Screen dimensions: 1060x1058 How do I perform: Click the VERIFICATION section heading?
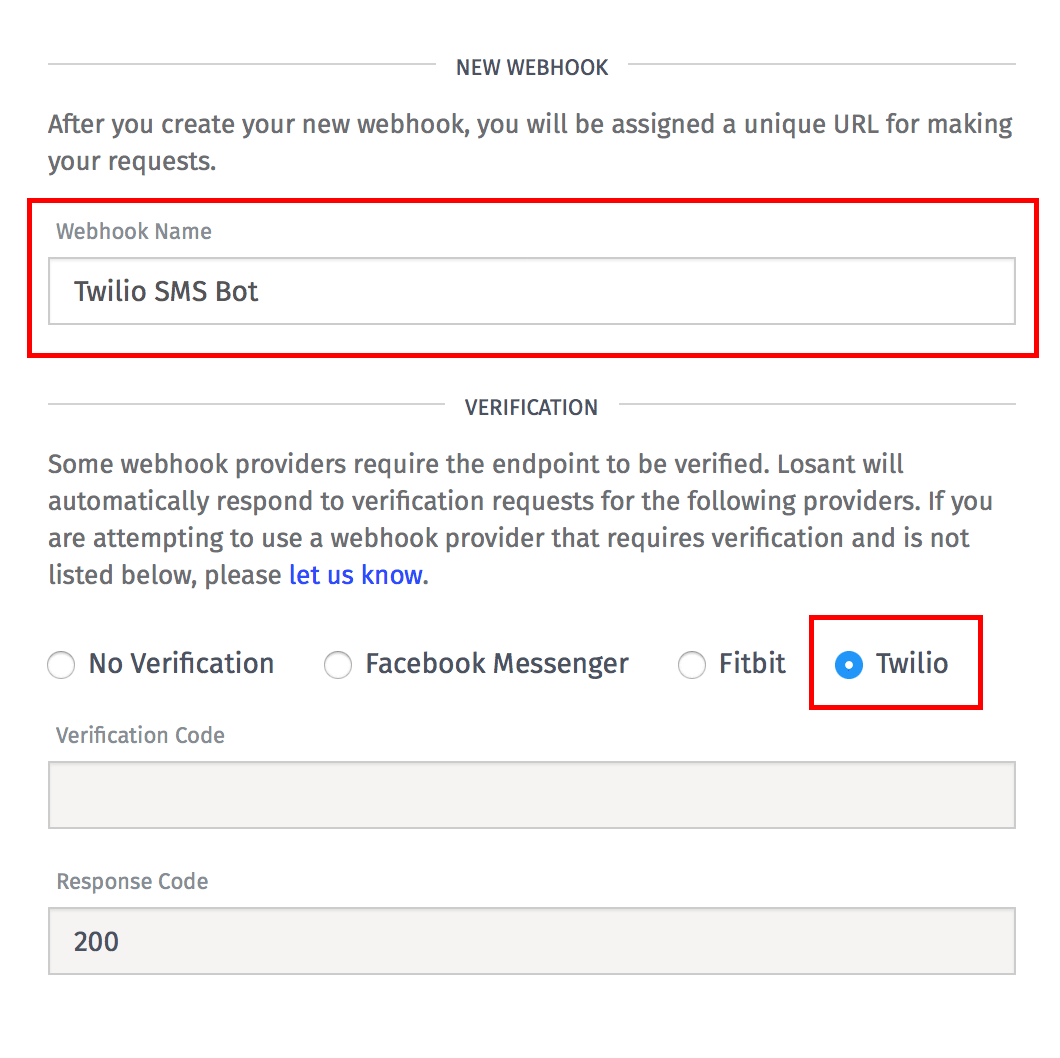pyautogui.click(x=531, y=408)
